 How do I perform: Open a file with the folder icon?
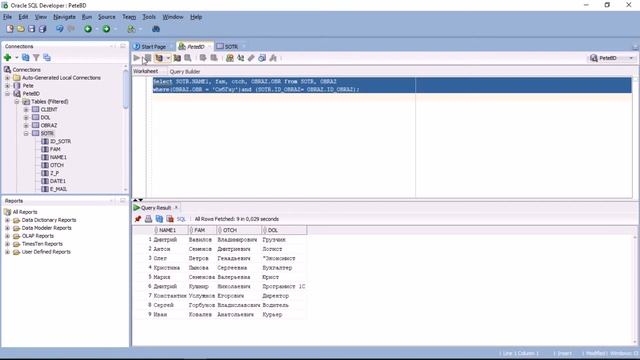click(x=20, y=29)
